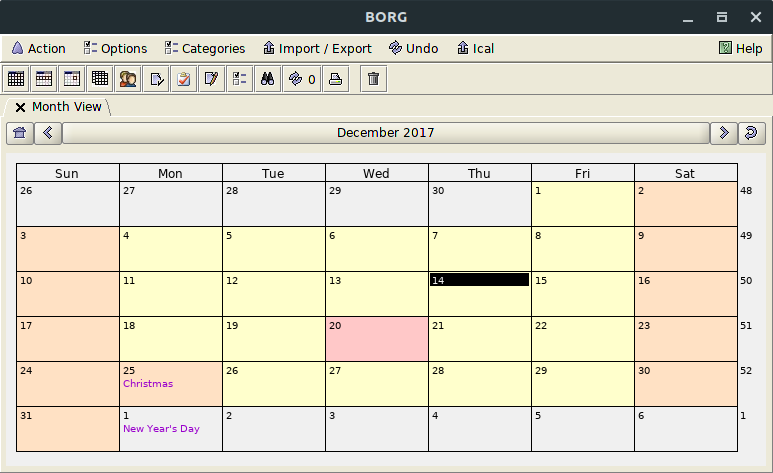
Task: Open the Year view toolbar icon
Action: (x=100, y=79)
